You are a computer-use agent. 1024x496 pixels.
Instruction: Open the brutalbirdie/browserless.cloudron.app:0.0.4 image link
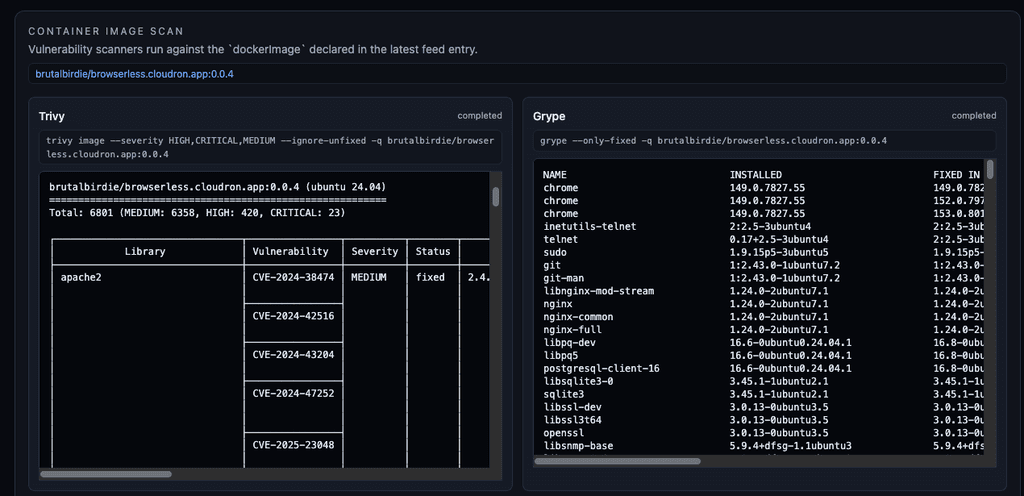coord(134,74)
